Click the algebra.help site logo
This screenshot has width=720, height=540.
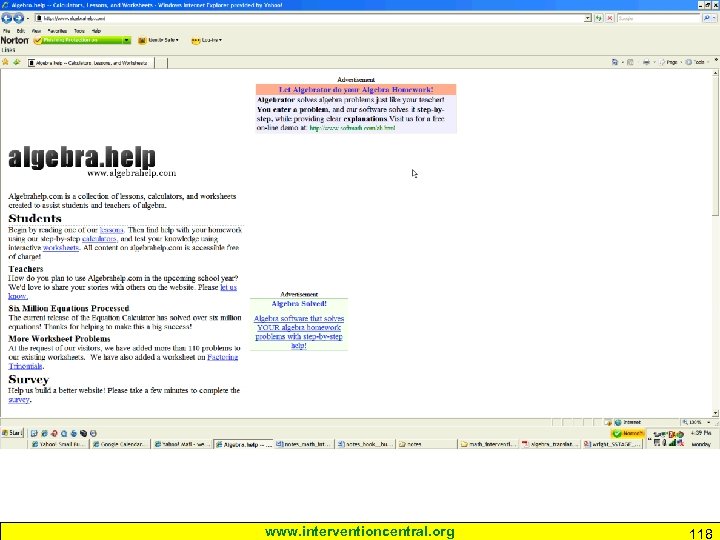click(82, 157)
